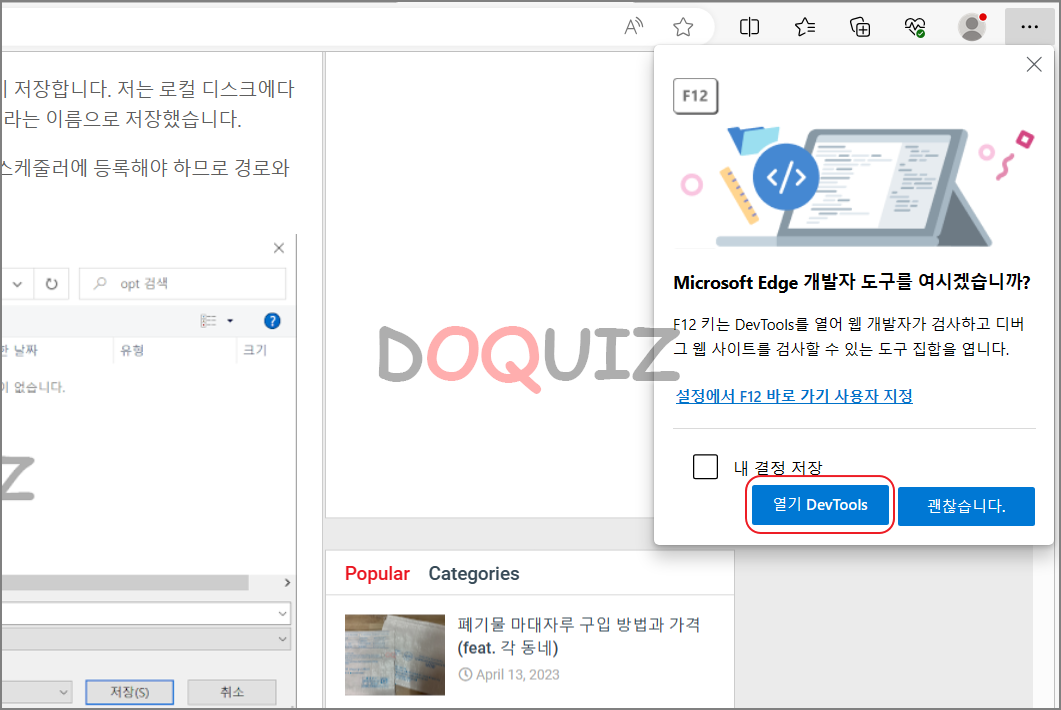Click the April 13, 2023 date text
Screen dimensions: 1061x710
(517, 674)
